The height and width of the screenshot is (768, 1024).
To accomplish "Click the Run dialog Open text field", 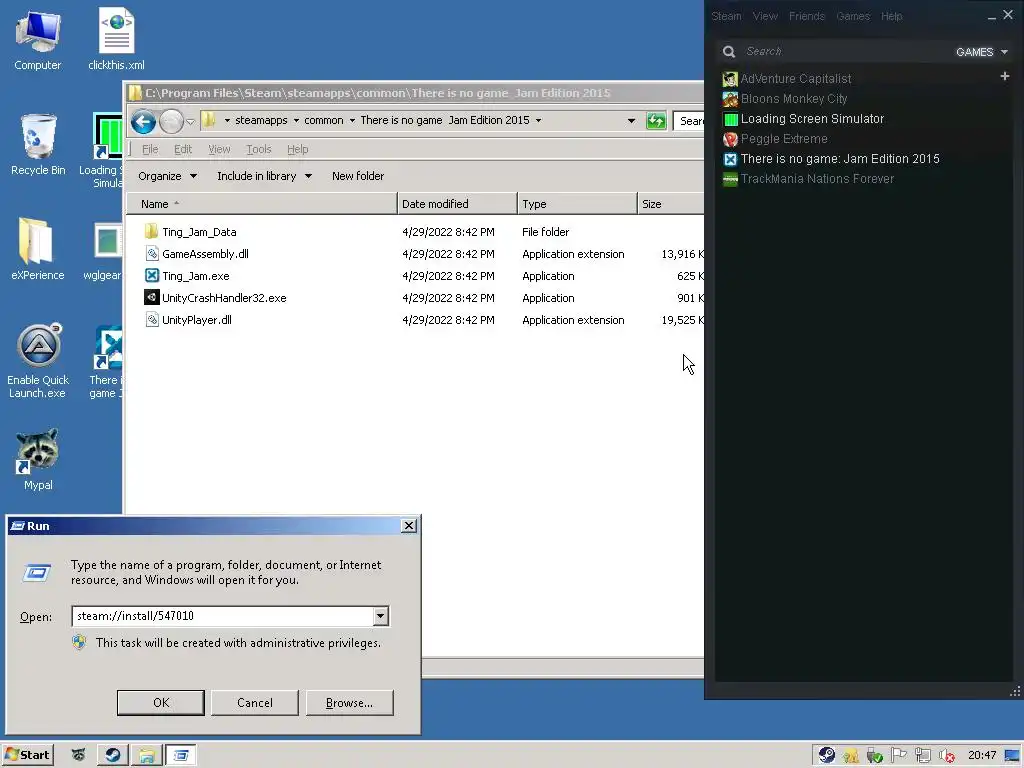I will (x=223, y=616).
